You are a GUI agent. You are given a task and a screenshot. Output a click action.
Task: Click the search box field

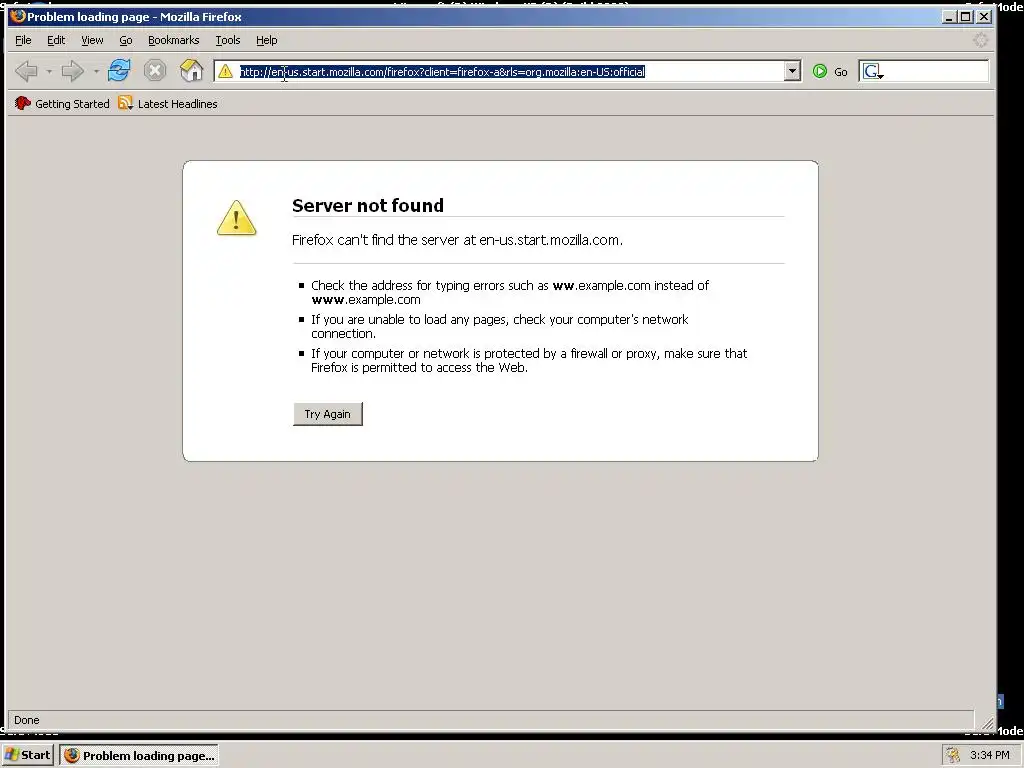[x=936, y=71]
